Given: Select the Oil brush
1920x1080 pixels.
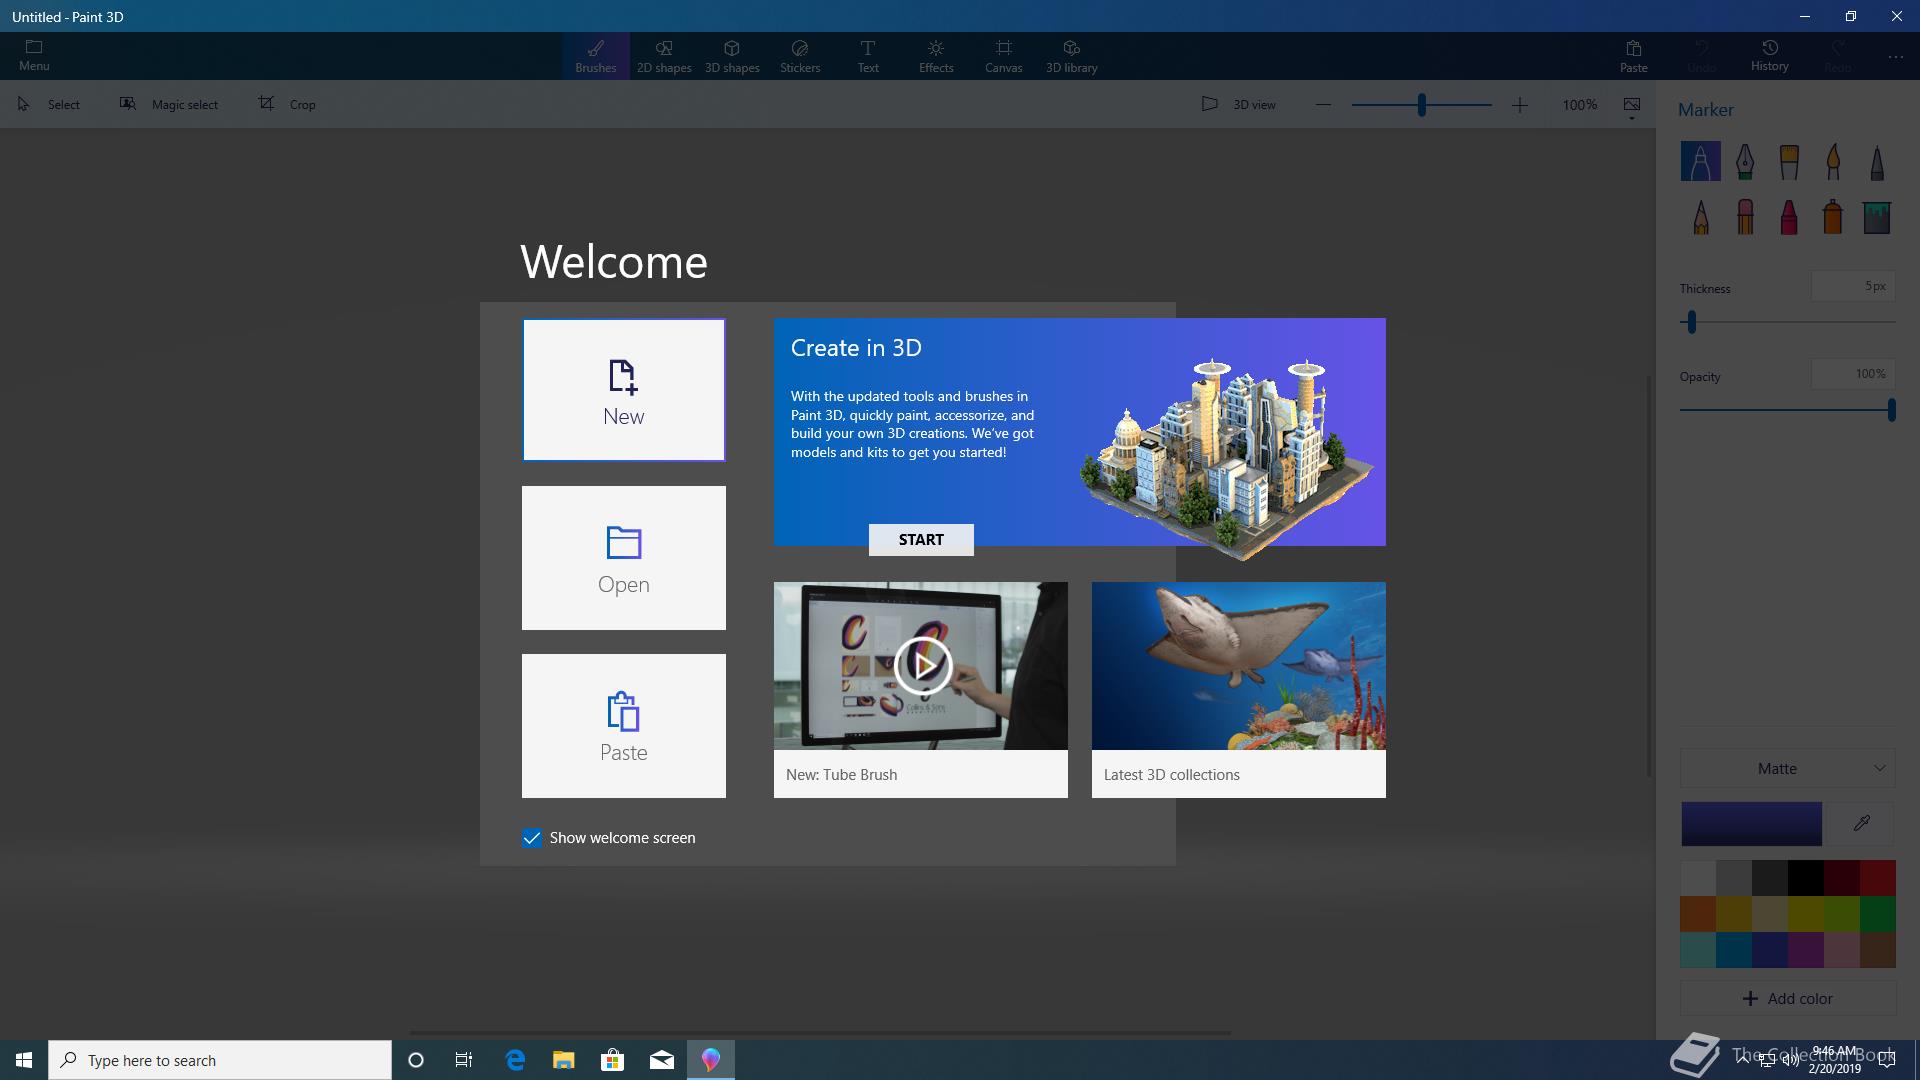Looking at the screenshot, I should pos(1789,161).
